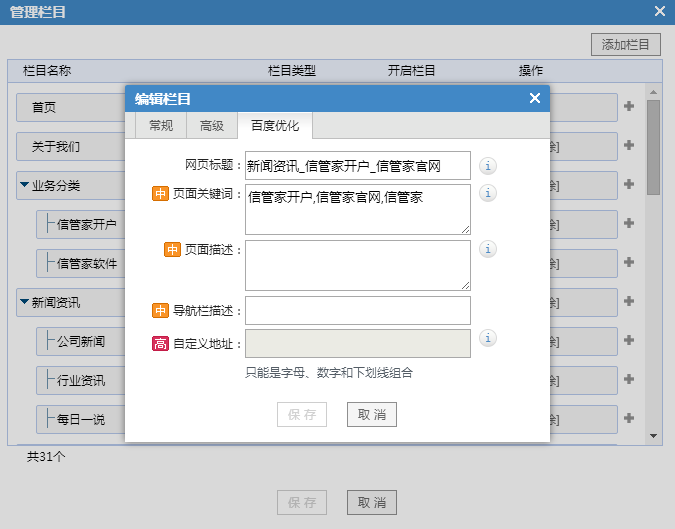This screenshot has width=675, height=529.
Task: Click plus icon on 关于我们 row
Action: pyautogui.click(x=629, y=146)
